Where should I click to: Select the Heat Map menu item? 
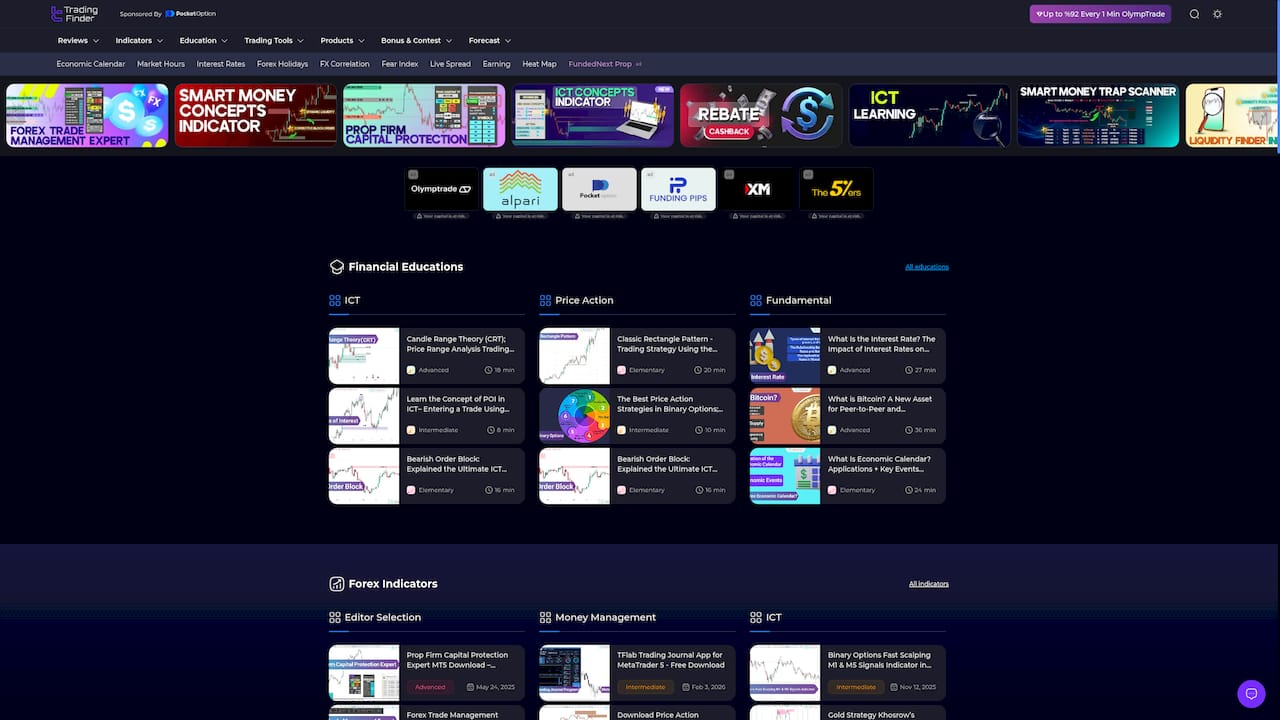[539, 63]
